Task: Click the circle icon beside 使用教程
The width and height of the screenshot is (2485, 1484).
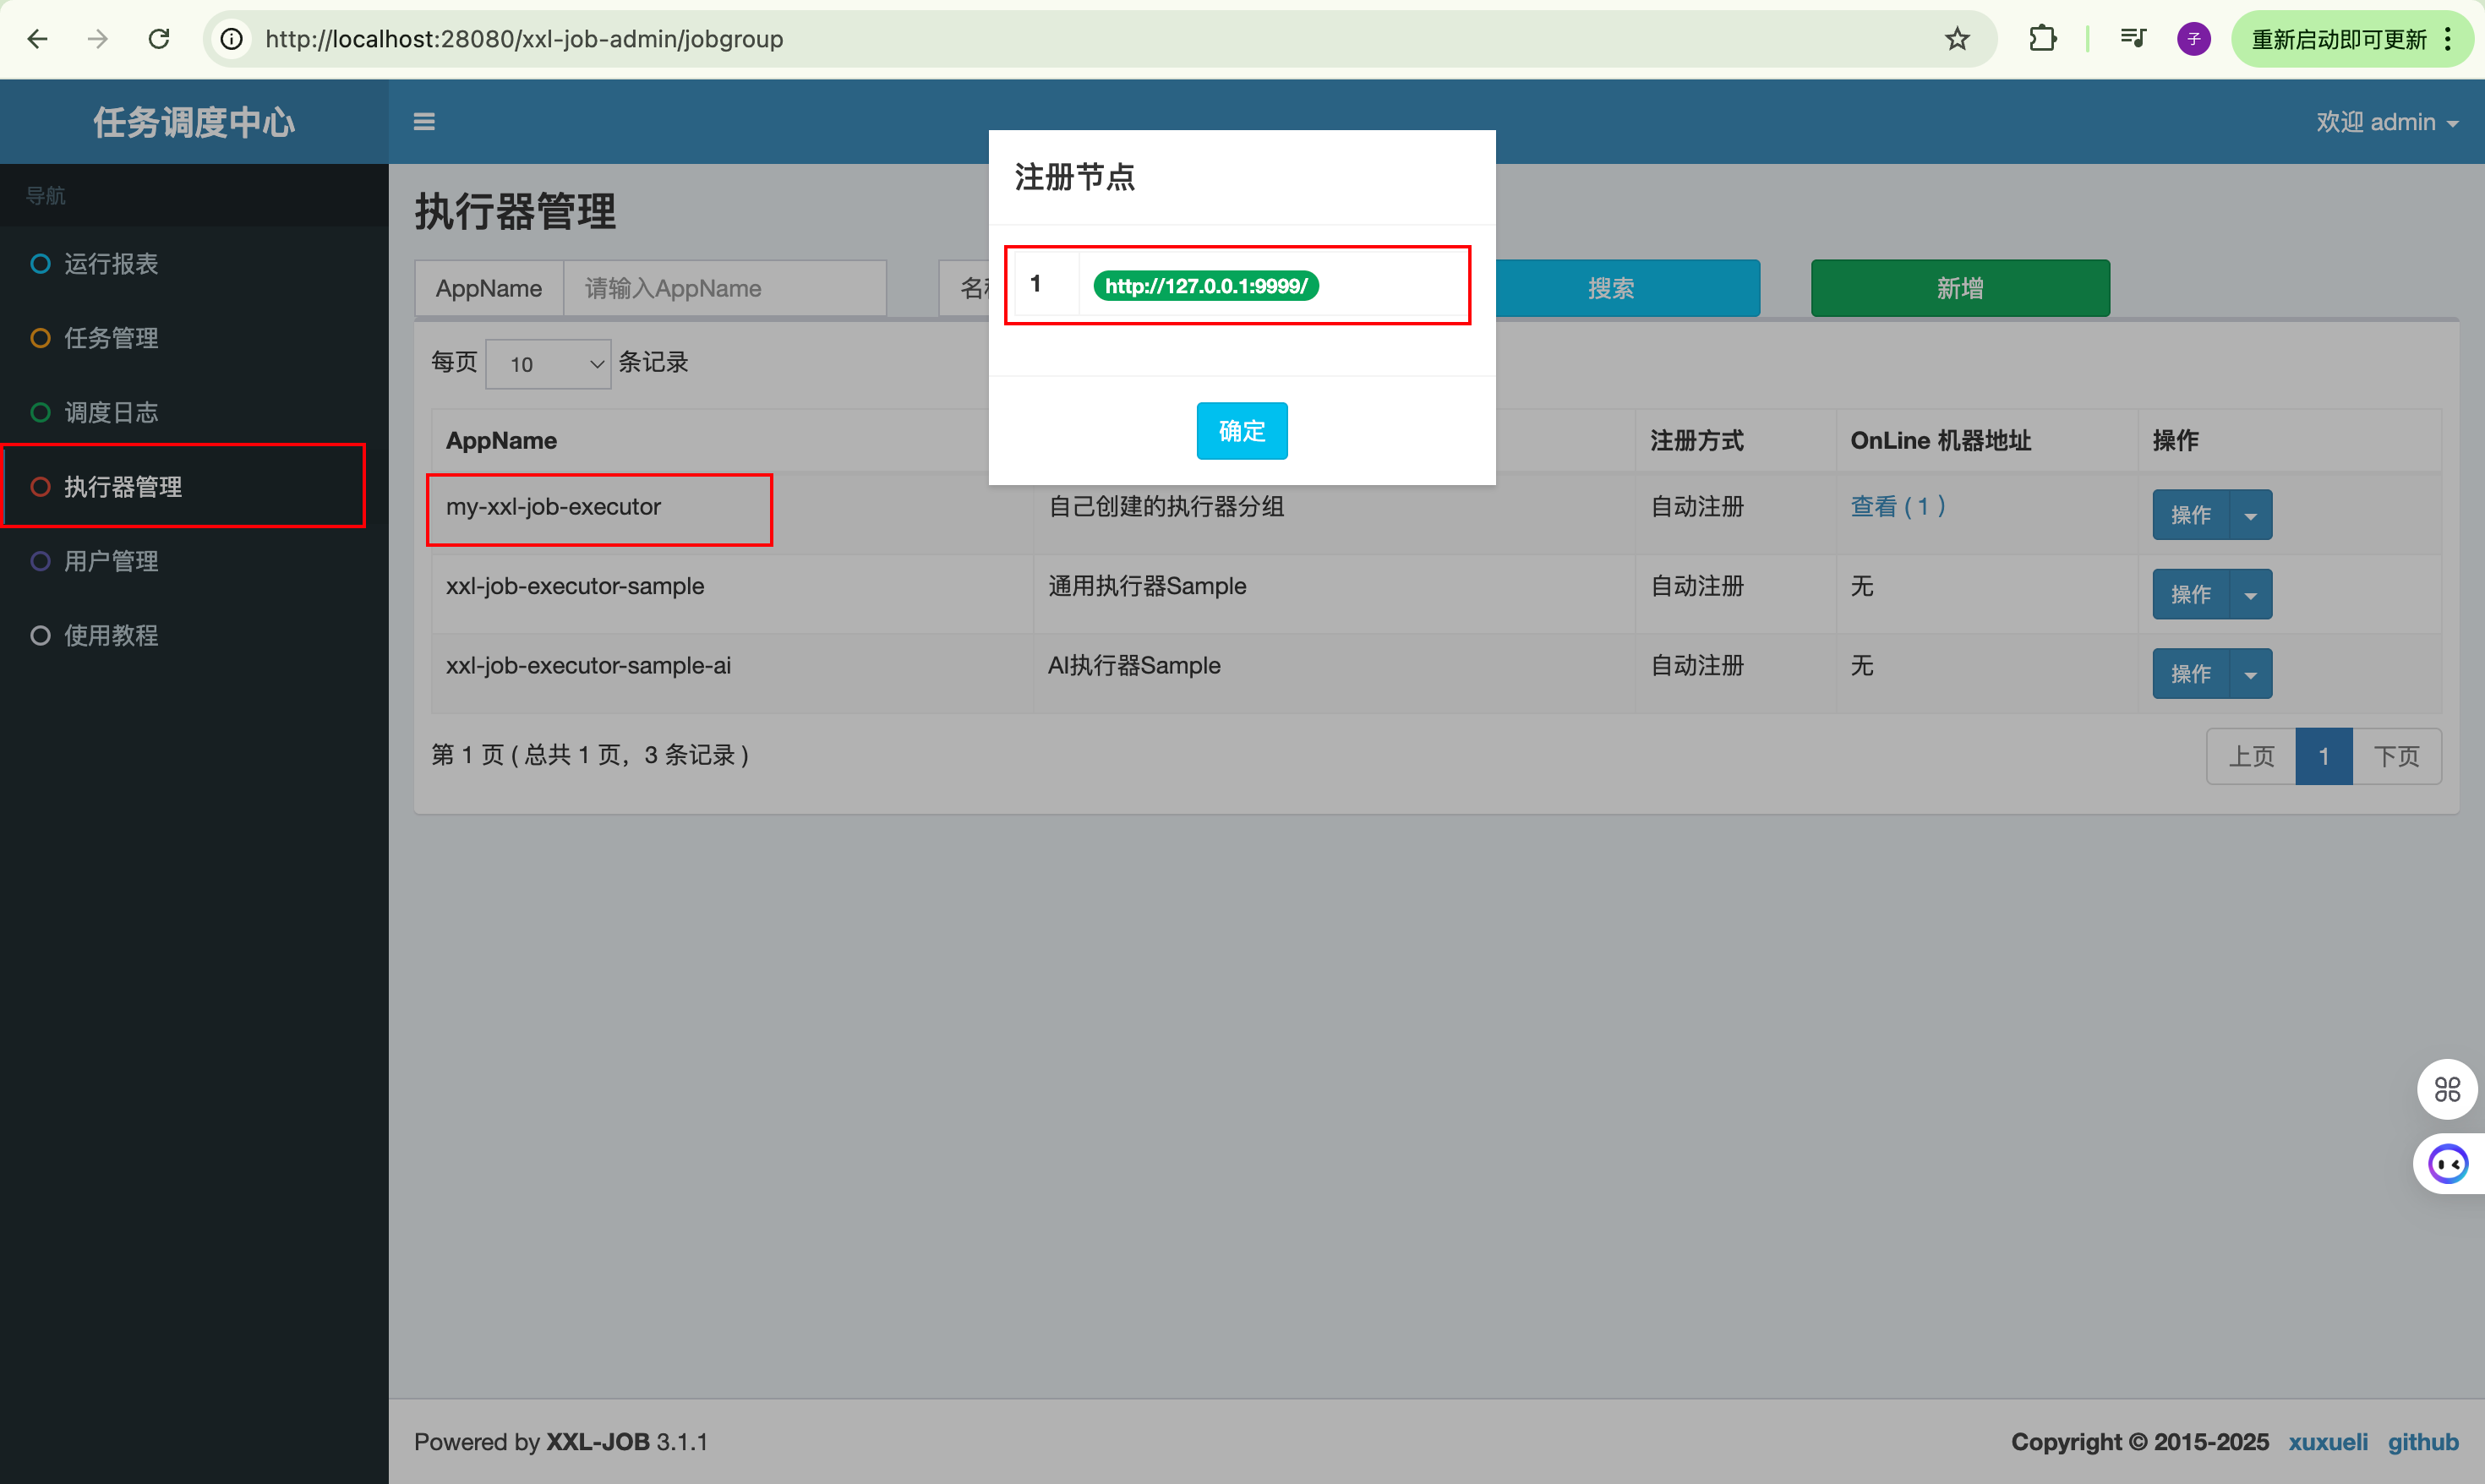Action: (40, 635)
